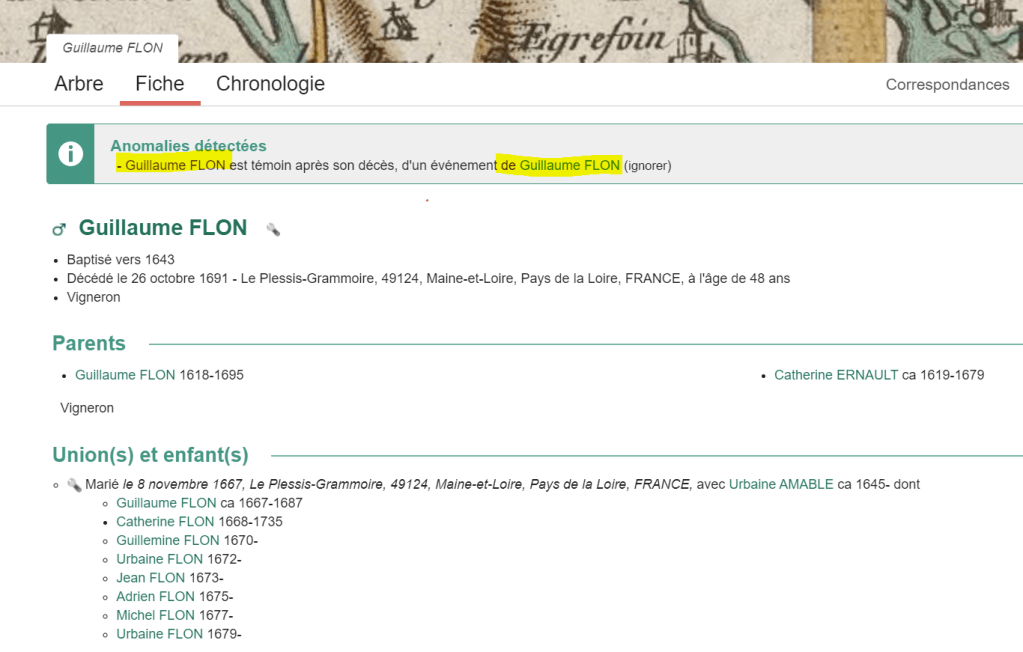Viewport: 1023px width, 652px height.
Task: Open father Guillaume FLON 1618-1695 link
Action: tap(125, 375)
